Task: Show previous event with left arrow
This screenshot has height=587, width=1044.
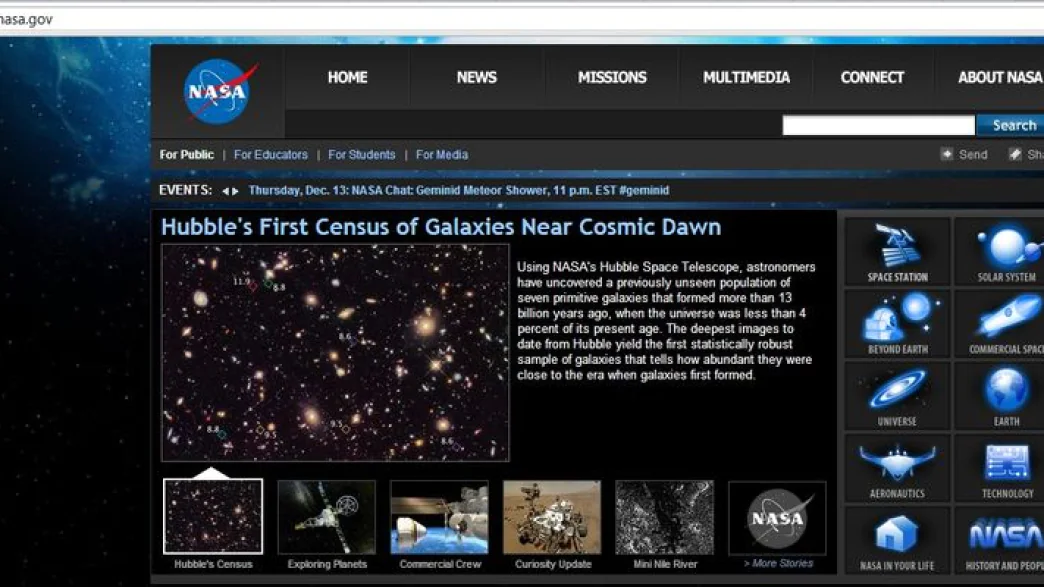Action: (x=226, y=191)
